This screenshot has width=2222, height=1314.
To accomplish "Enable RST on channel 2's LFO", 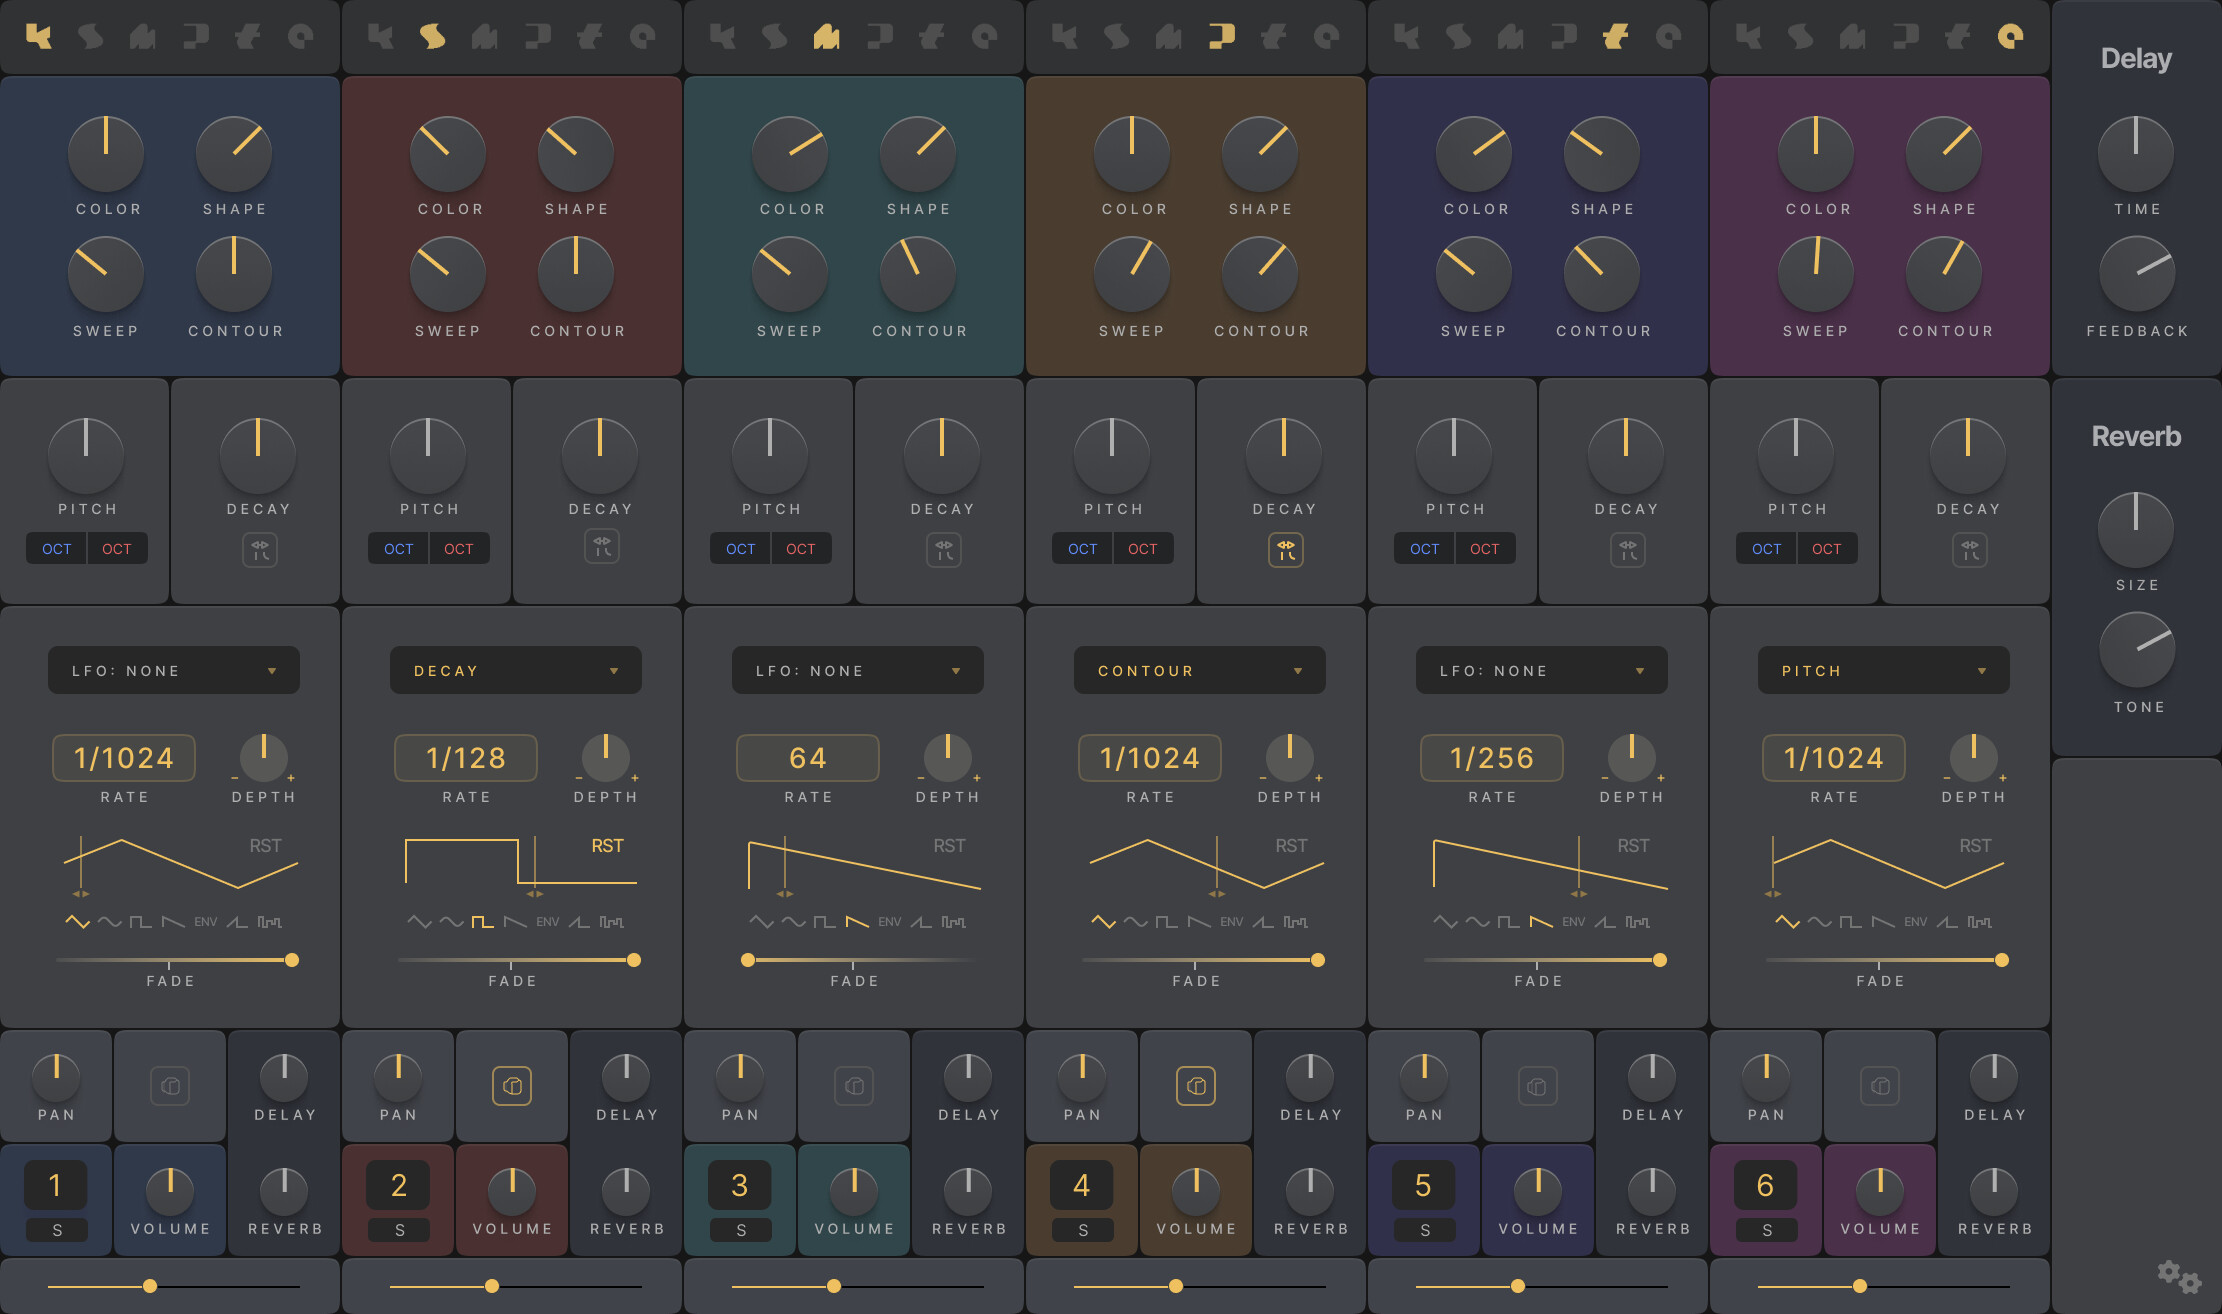I will point(606,845).
